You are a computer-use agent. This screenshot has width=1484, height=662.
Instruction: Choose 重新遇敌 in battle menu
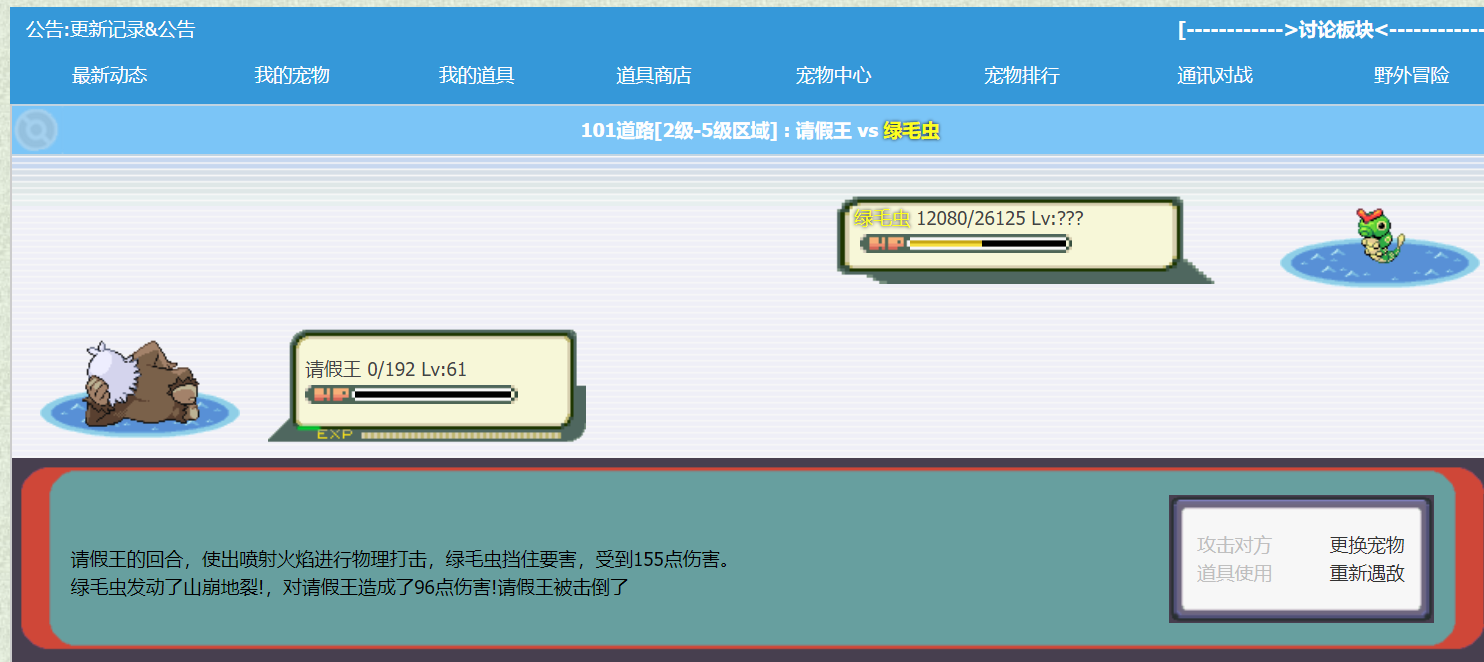click(x=1367, y=574)
